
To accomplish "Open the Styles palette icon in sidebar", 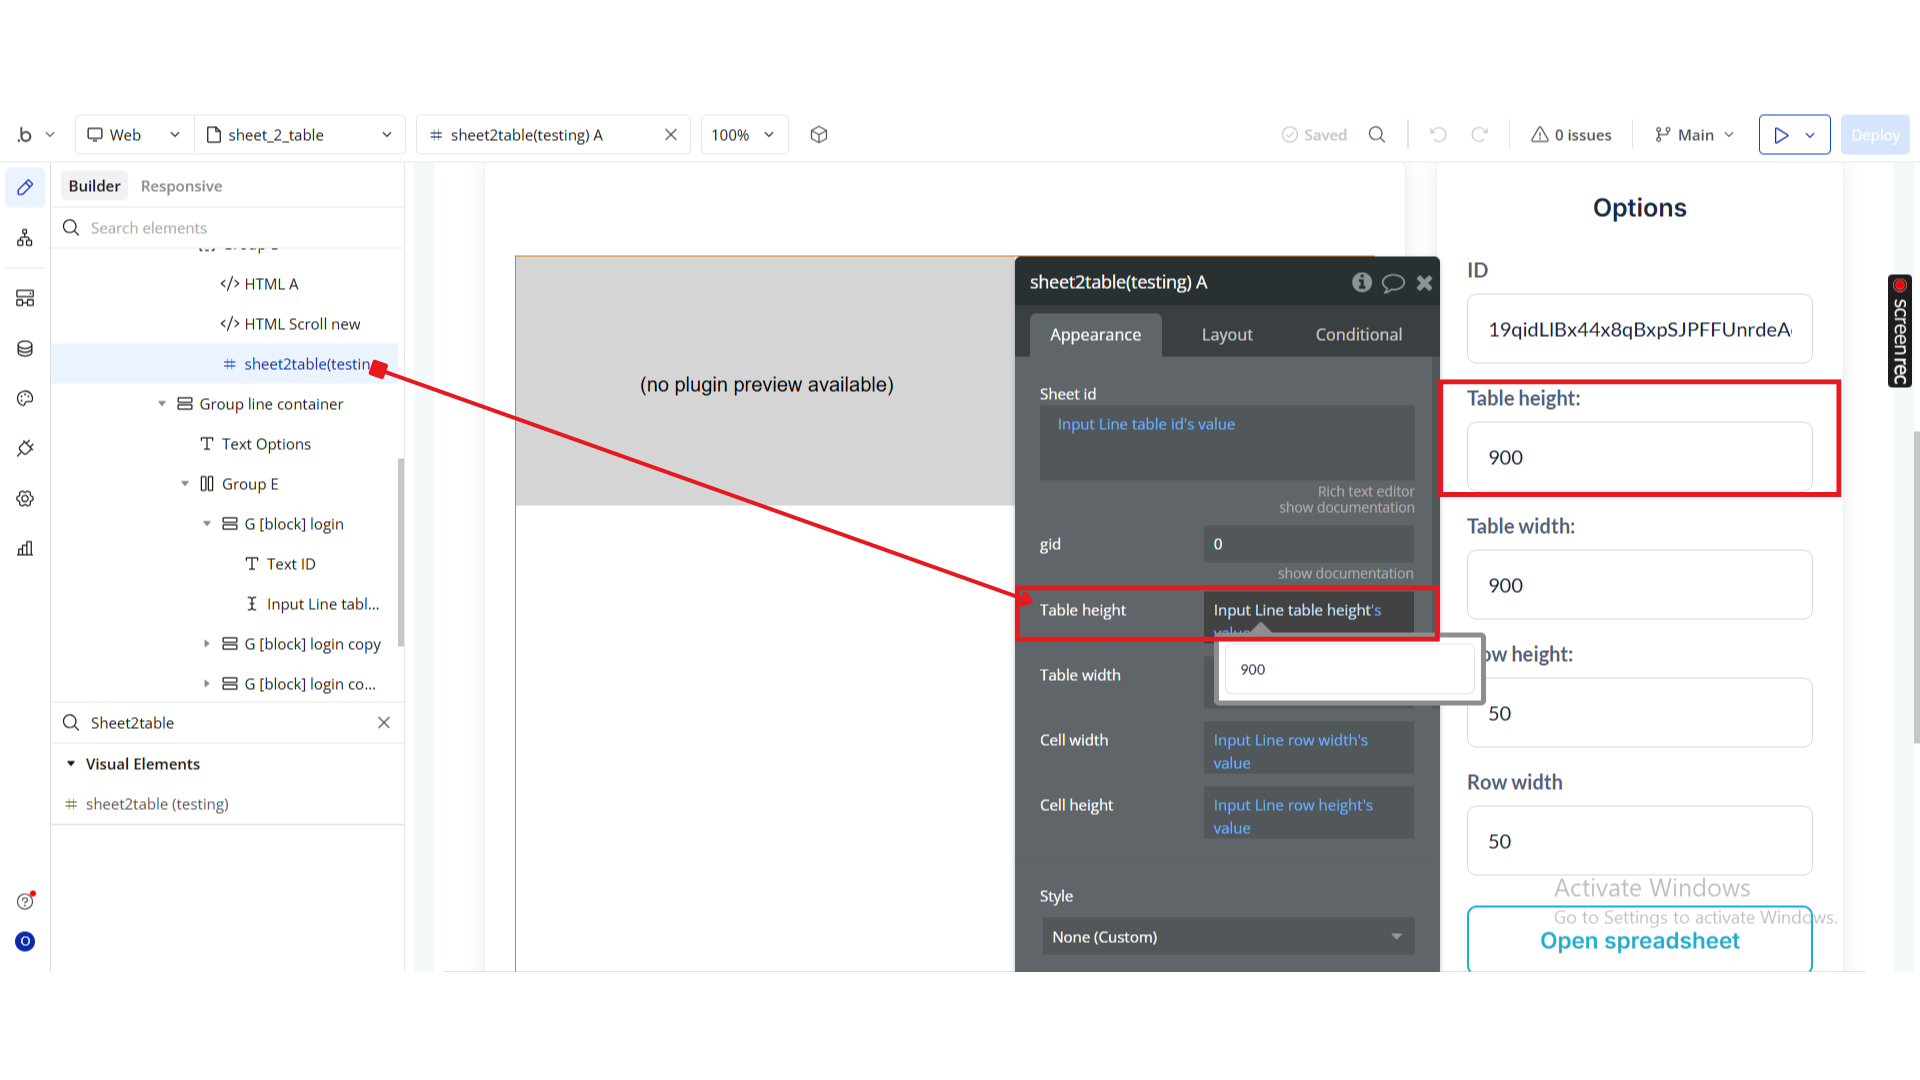I will point(25,398).
